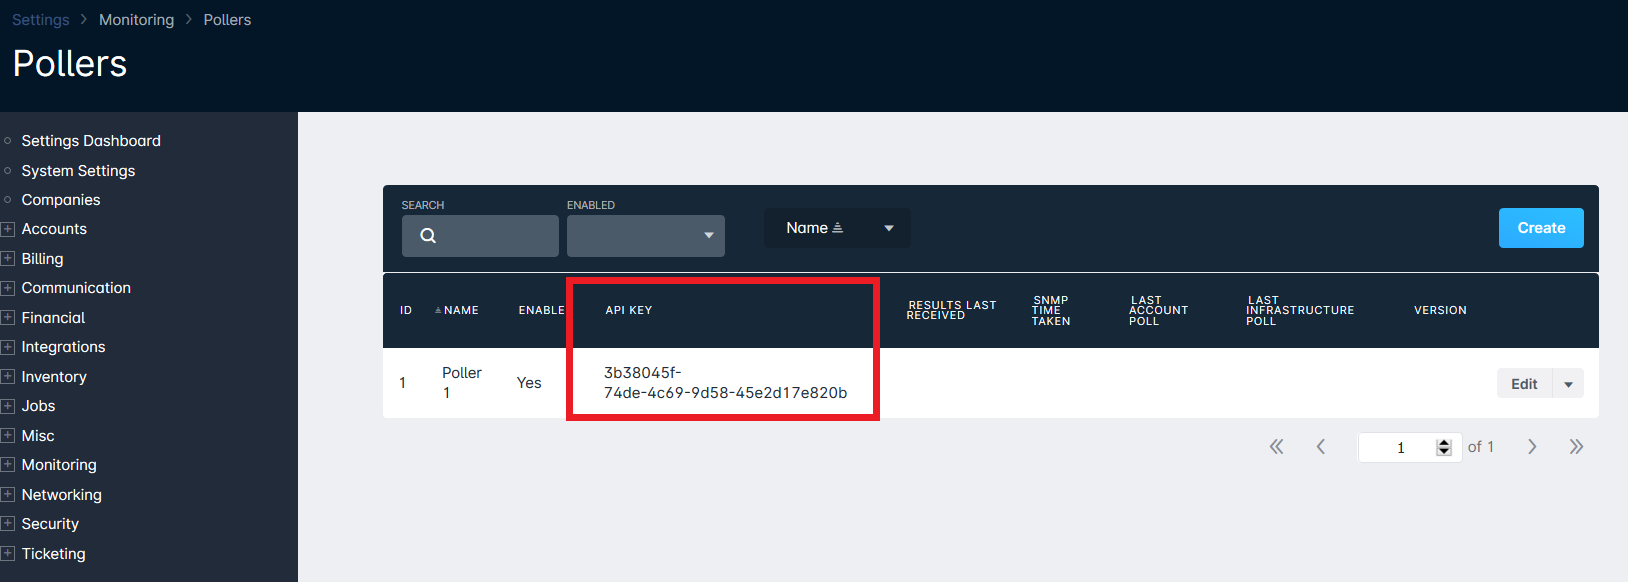This screenshot has height=582, width=1628.
Task: Open Companies in sidebar
Action: [61, 200]
